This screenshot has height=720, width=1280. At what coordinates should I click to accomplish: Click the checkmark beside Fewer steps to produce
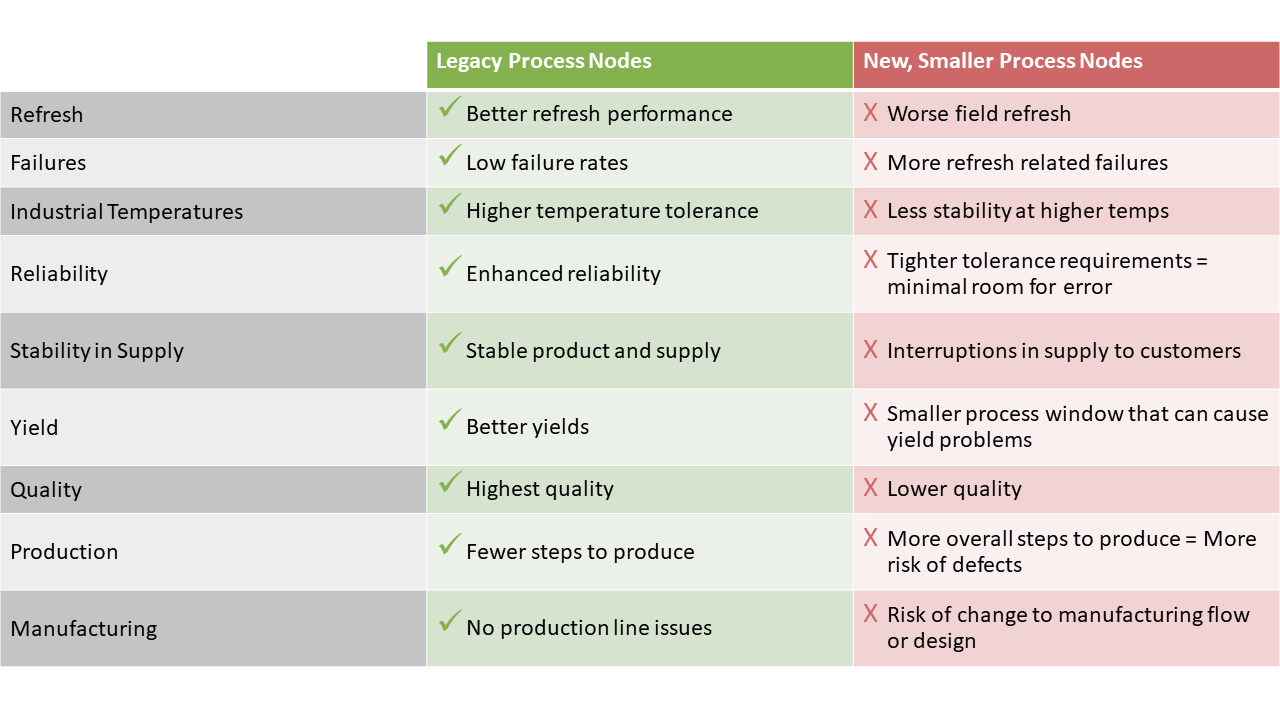450,545
